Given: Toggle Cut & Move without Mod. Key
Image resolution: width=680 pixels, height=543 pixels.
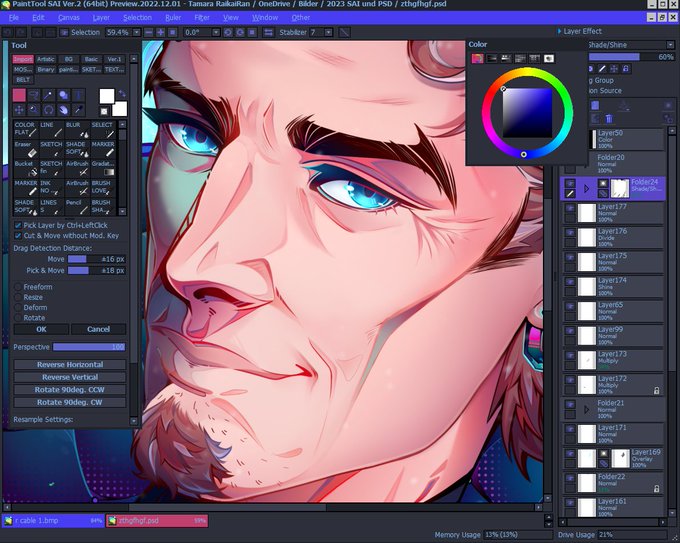Looking at the screenshot, I should coord(18,236).
